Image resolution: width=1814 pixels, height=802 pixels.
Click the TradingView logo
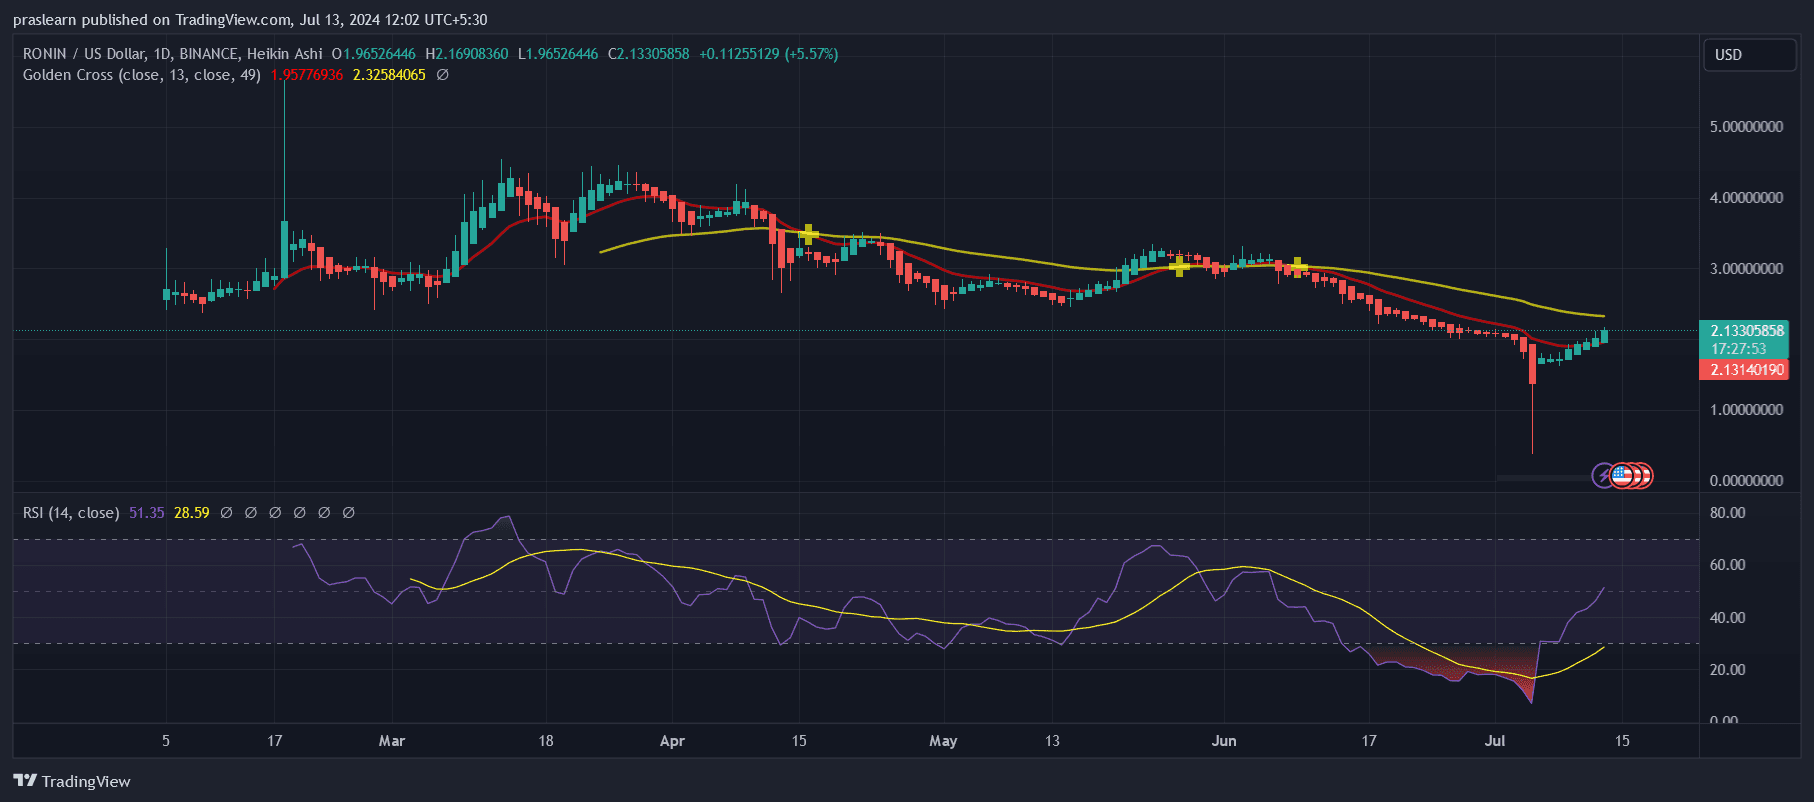click(x=72, y=781)
